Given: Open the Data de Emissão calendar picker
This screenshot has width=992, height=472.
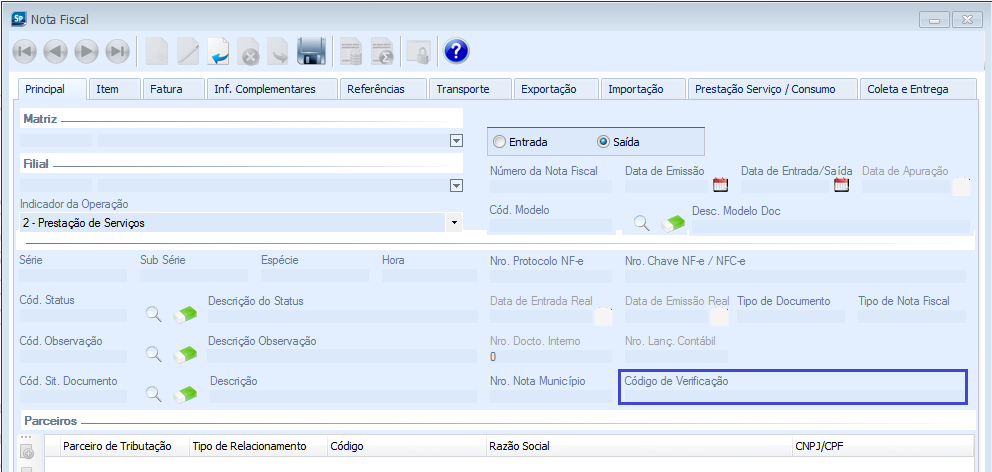Looking at the screenshot, I should [x=720, y=184].
